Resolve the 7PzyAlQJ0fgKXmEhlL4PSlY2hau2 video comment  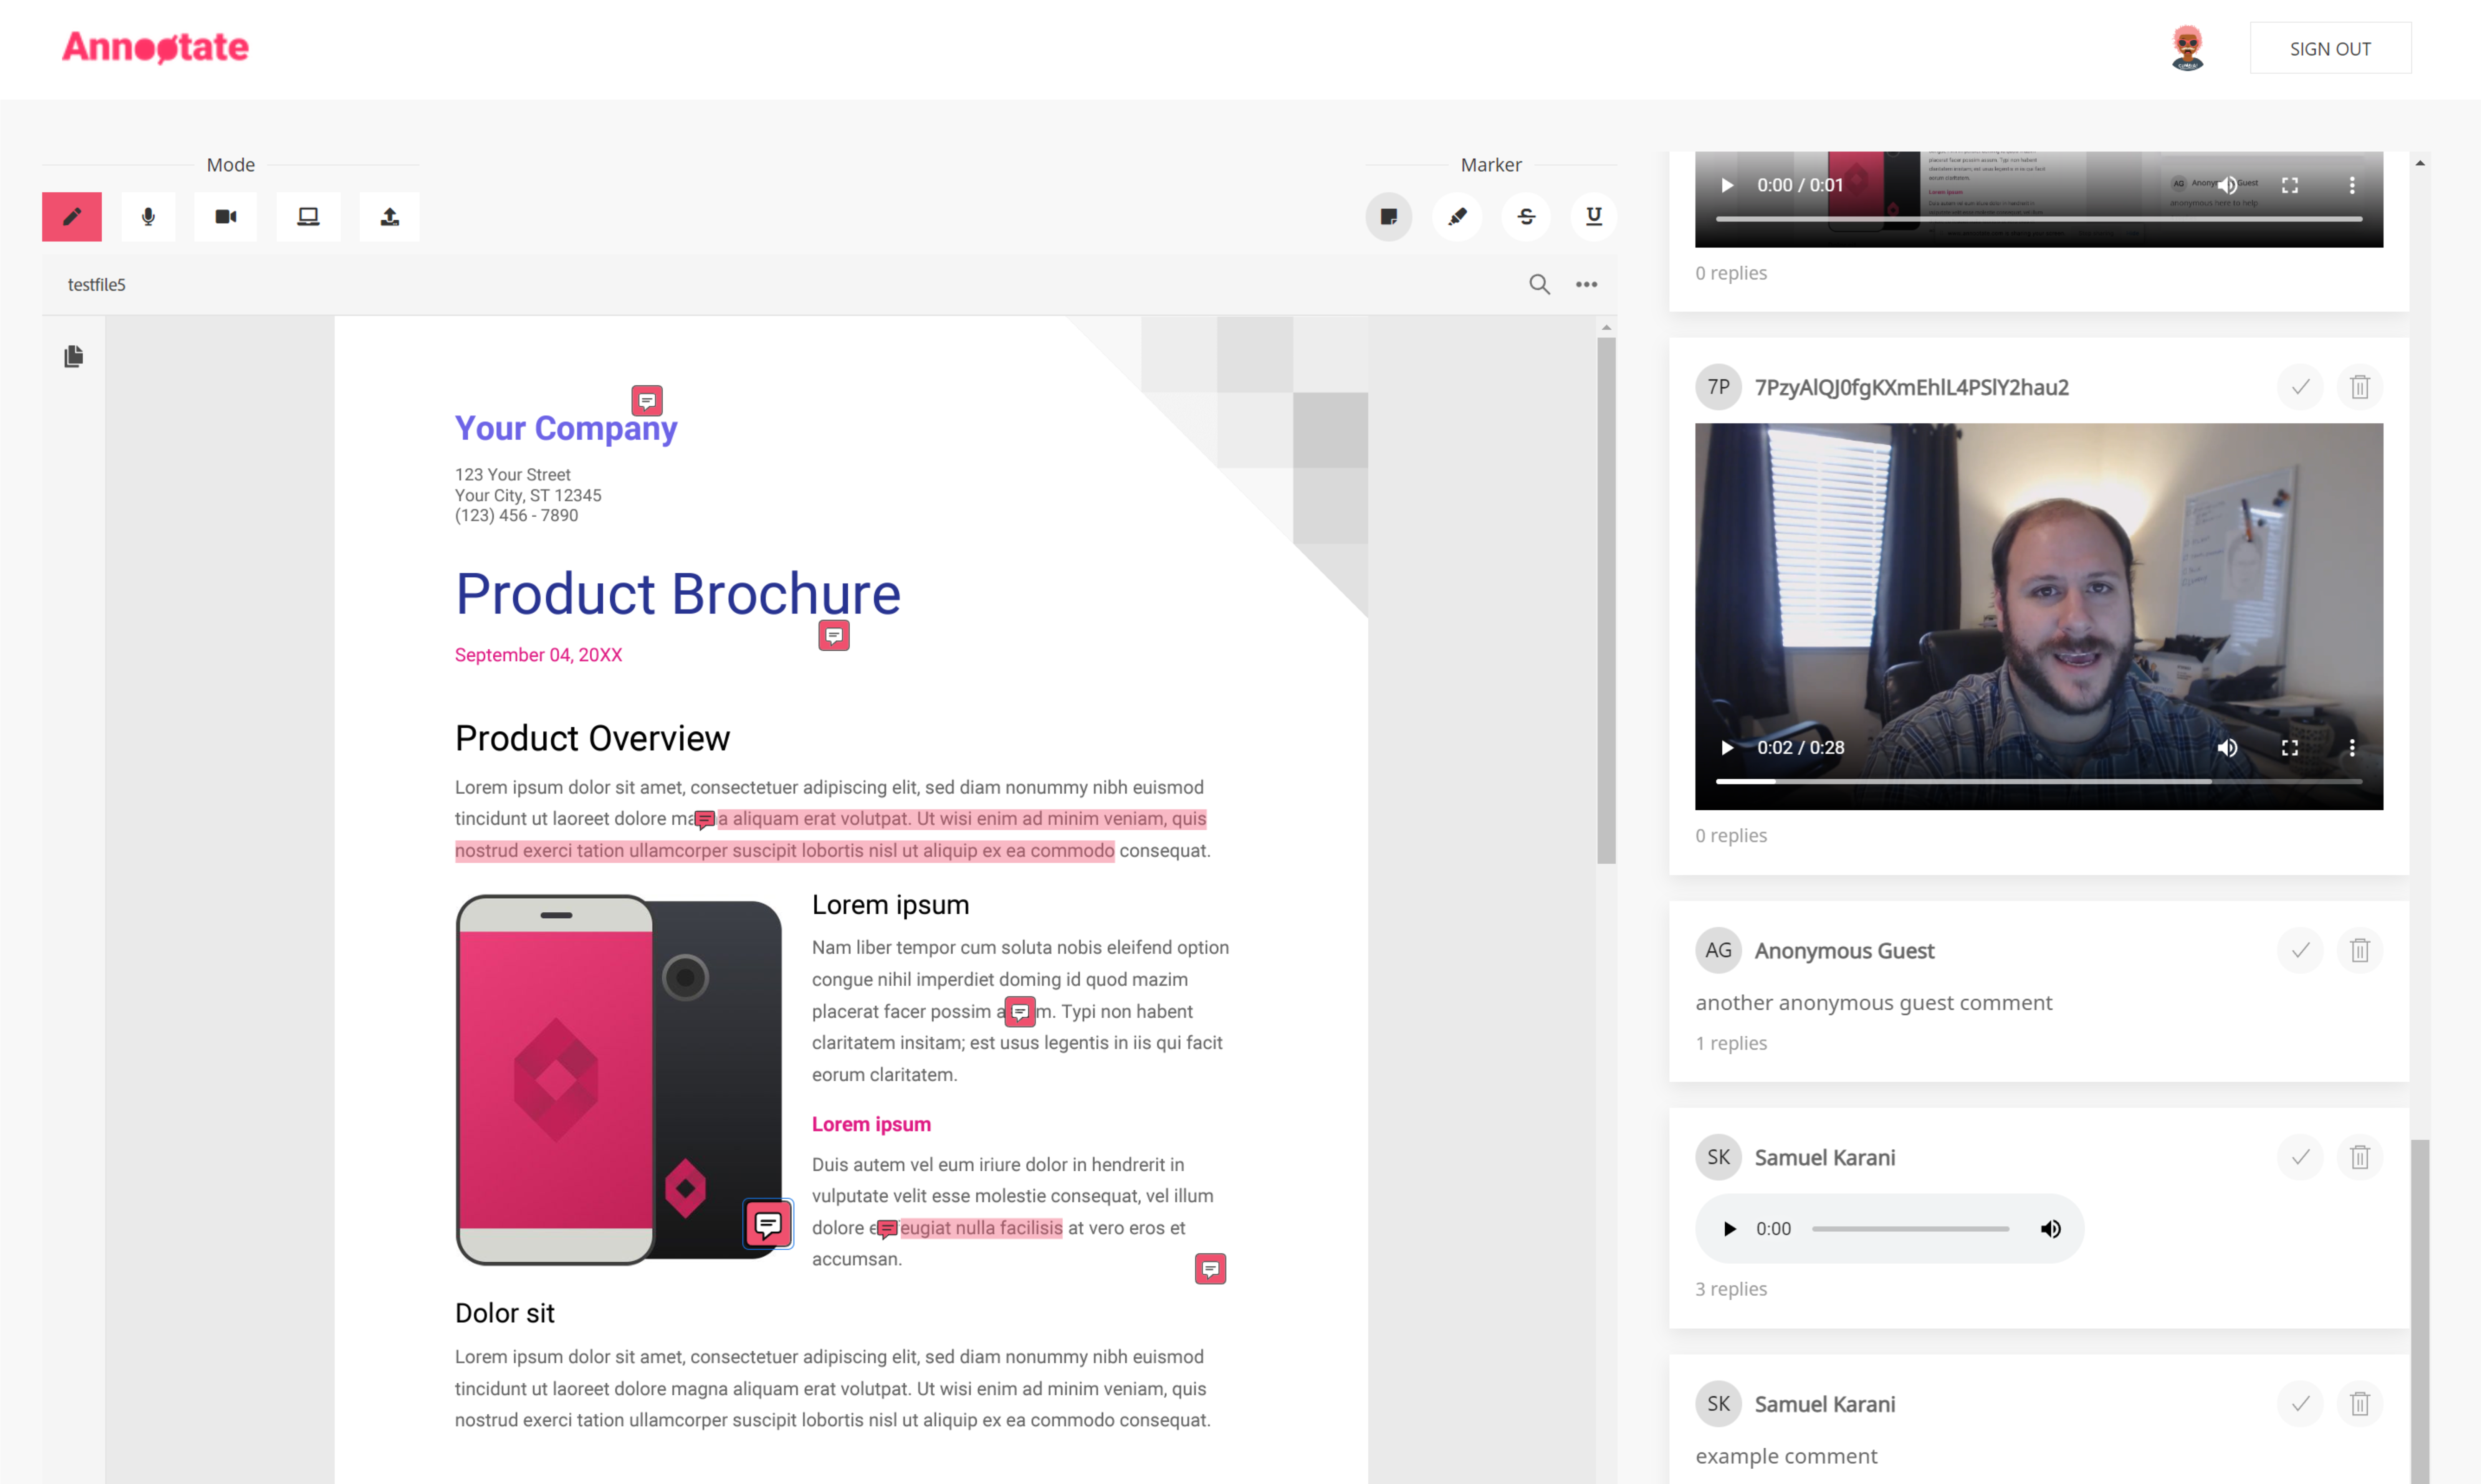click(2300, 387)
